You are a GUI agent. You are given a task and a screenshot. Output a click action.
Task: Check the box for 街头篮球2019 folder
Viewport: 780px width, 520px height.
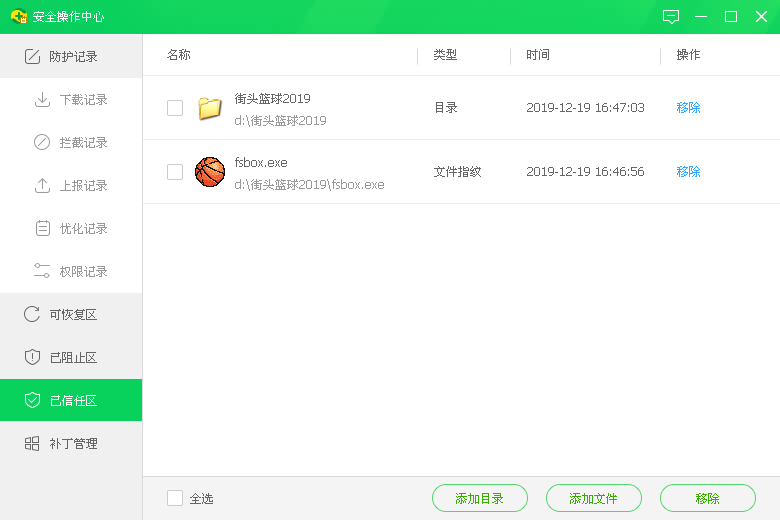(x=175, y=108)
